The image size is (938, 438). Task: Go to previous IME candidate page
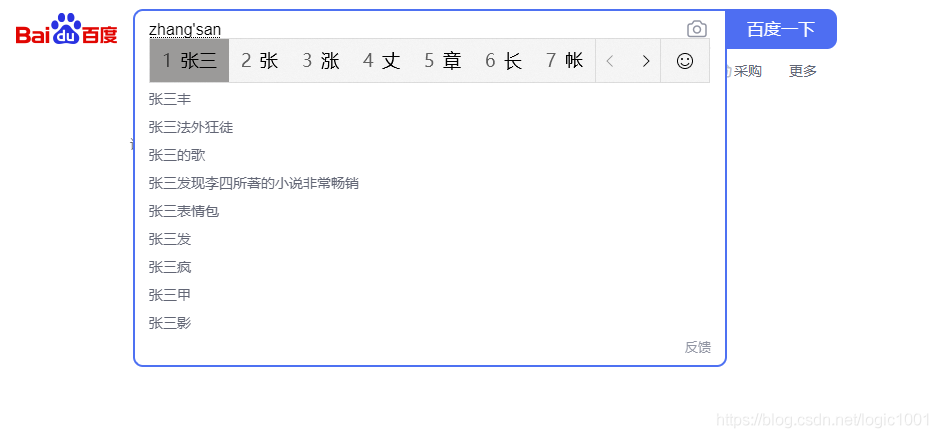[610, 61]
